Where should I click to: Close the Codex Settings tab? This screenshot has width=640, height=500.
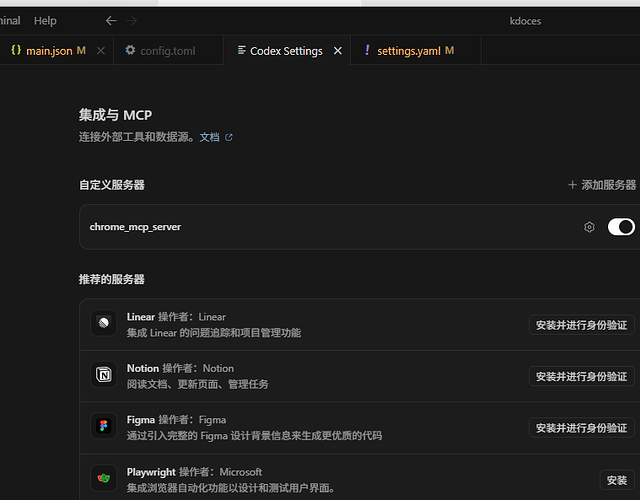[x=338, y=51]
